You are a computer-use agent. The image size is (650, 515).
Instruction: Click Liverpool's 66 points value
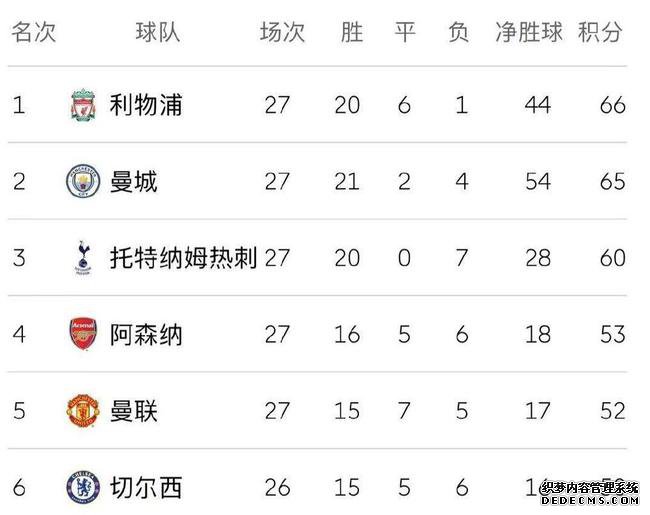point(613,105)
